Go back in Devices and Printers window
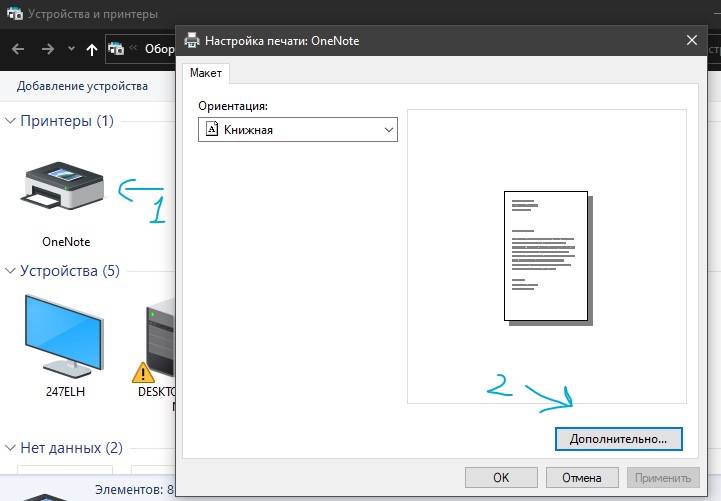This screenshot has width=721, height=501. tap(18, 49)
